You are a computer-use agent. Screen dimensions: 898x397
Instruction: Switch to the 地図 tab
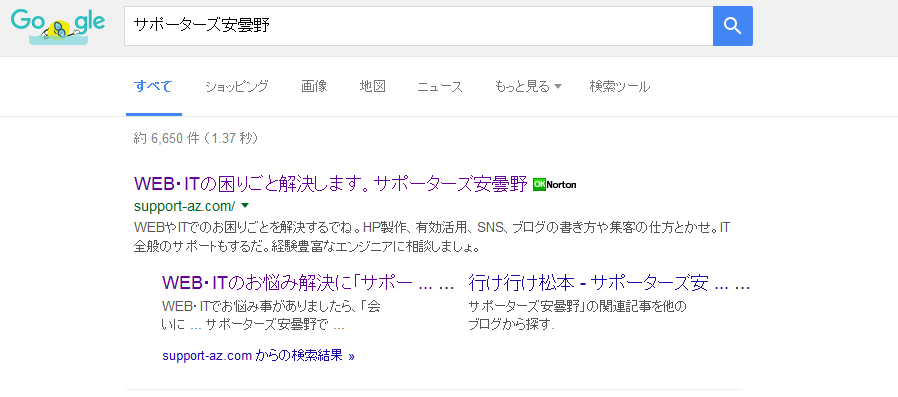click(x=372, y=87)
